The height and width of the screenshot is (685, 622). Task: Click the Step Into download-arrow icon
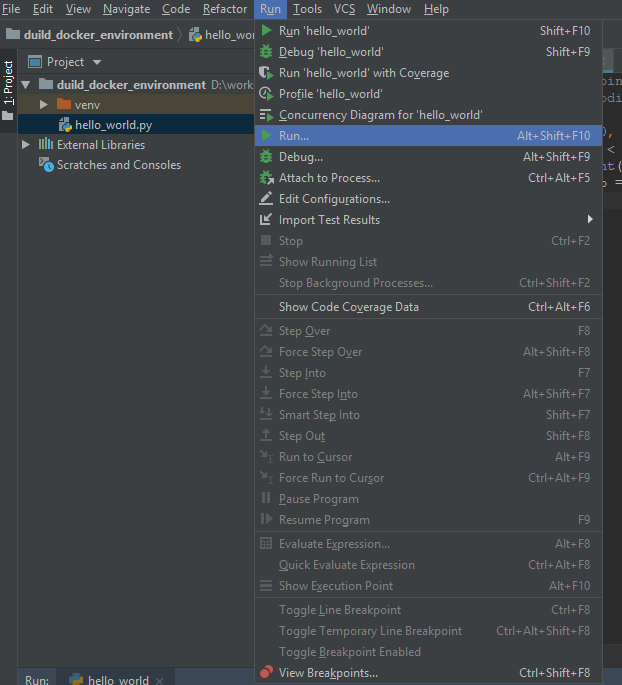click(266, 373)
